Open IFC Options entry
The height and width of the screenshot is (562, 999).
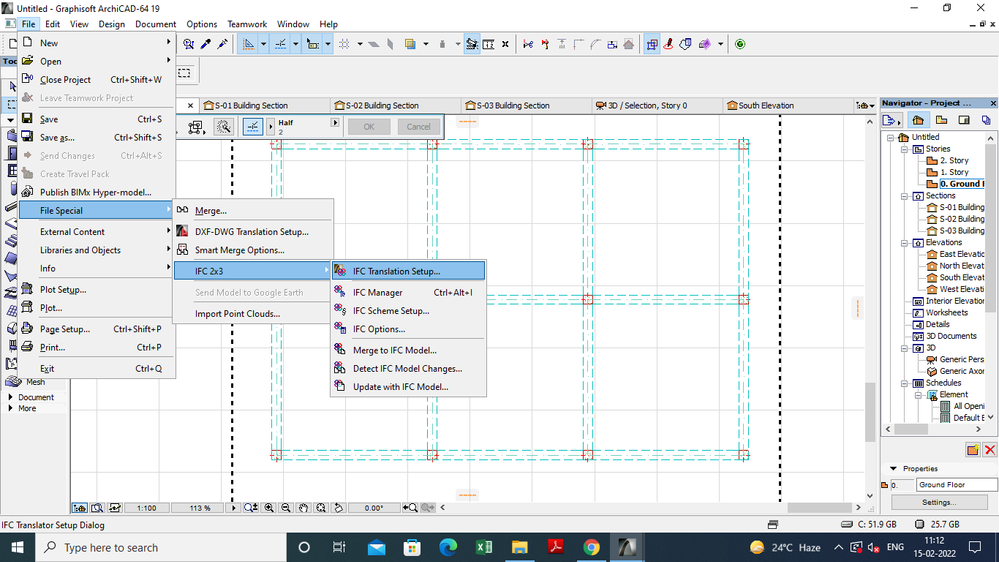click(408, 329)
